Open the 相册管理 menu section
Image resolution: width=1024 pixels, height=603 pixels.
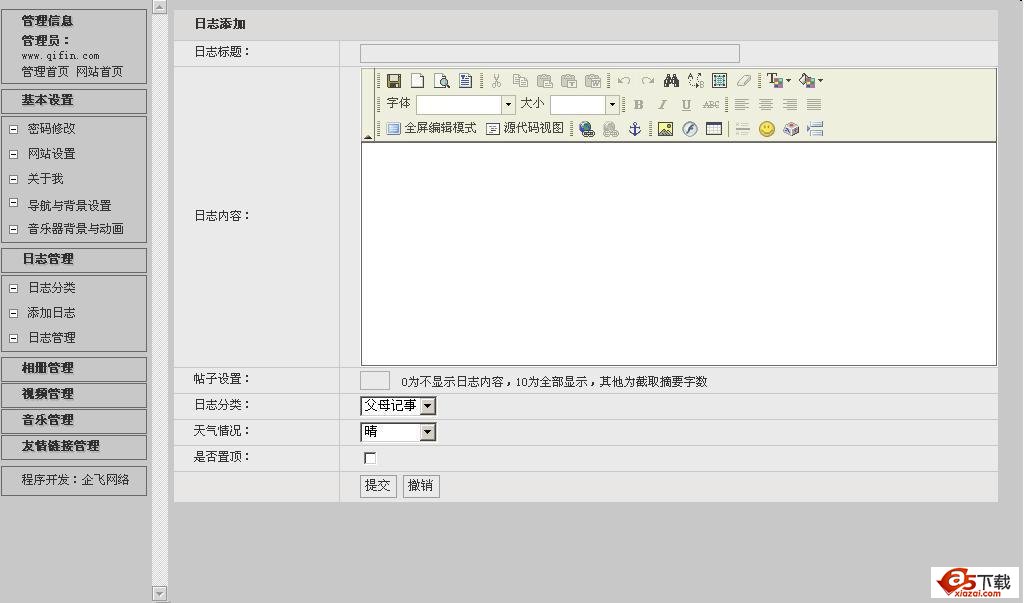[x=74, y=368]
